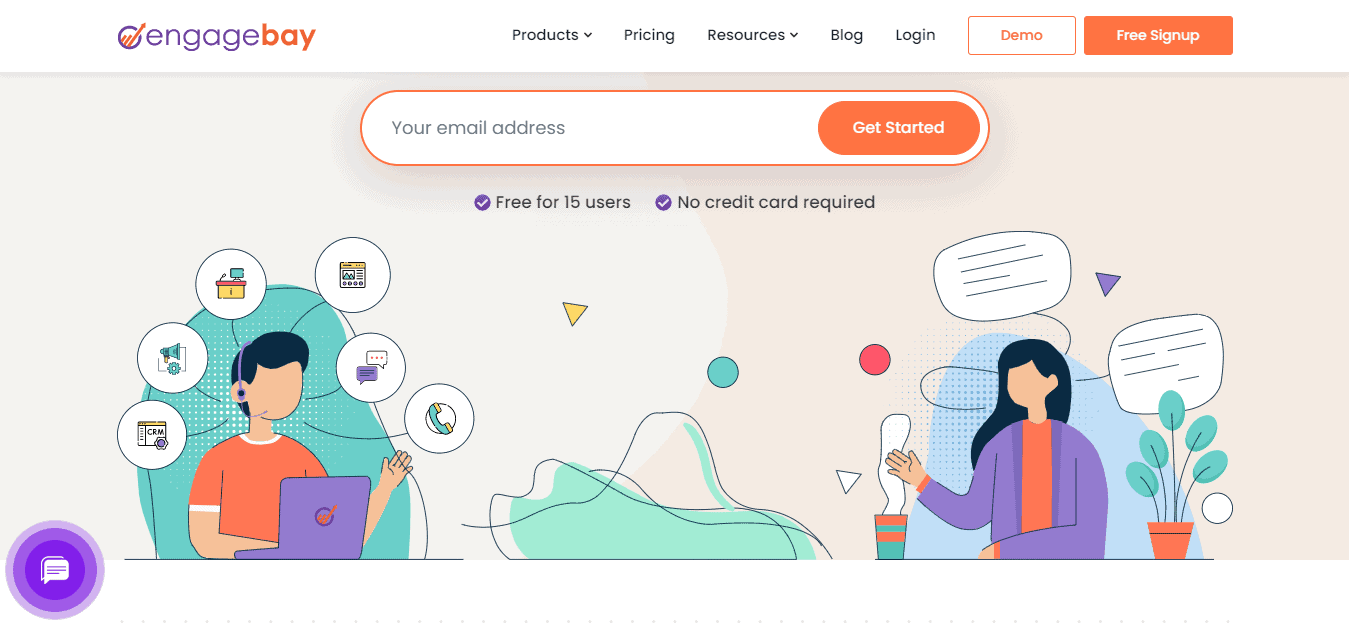Open the purple live chat widget

click(x=55, y=571)
